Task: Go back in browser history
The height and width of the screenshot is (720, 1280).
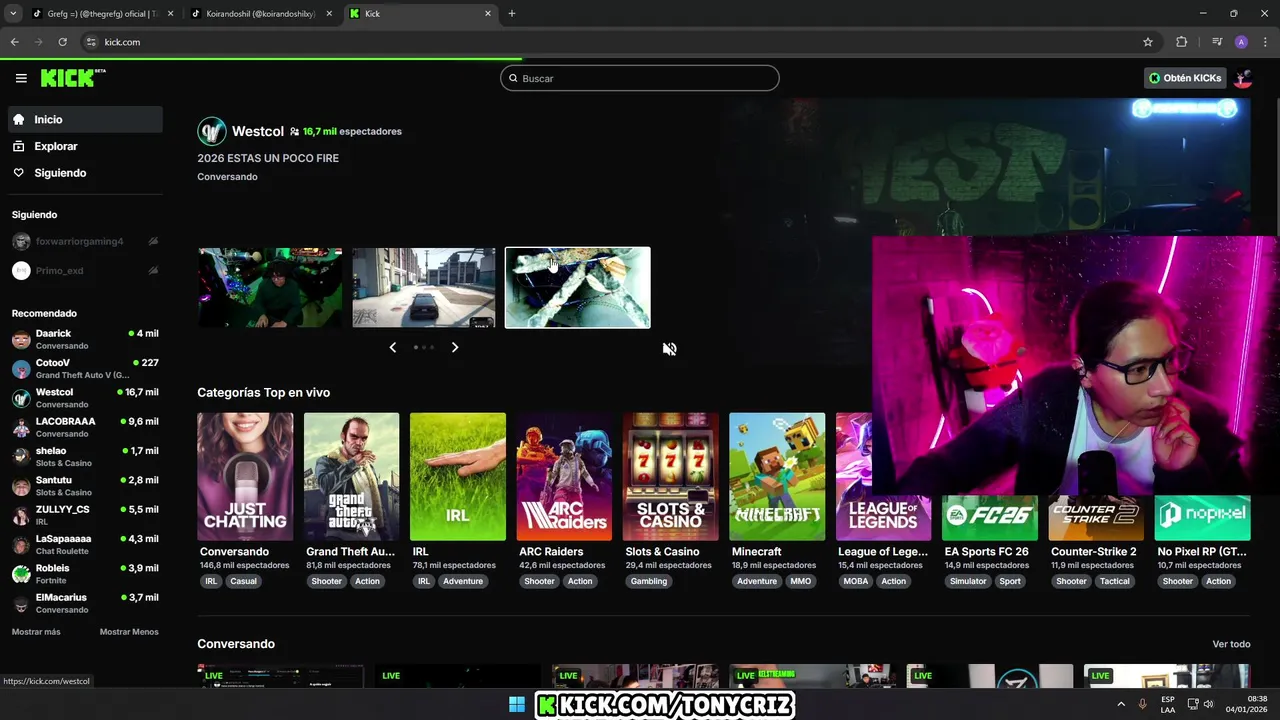Action: (x=14, y=42)
